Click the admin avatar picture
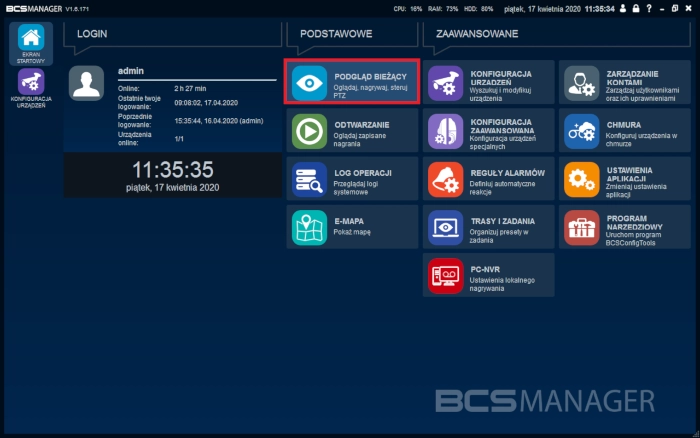700x438 pixels. [x=87, y=83]
